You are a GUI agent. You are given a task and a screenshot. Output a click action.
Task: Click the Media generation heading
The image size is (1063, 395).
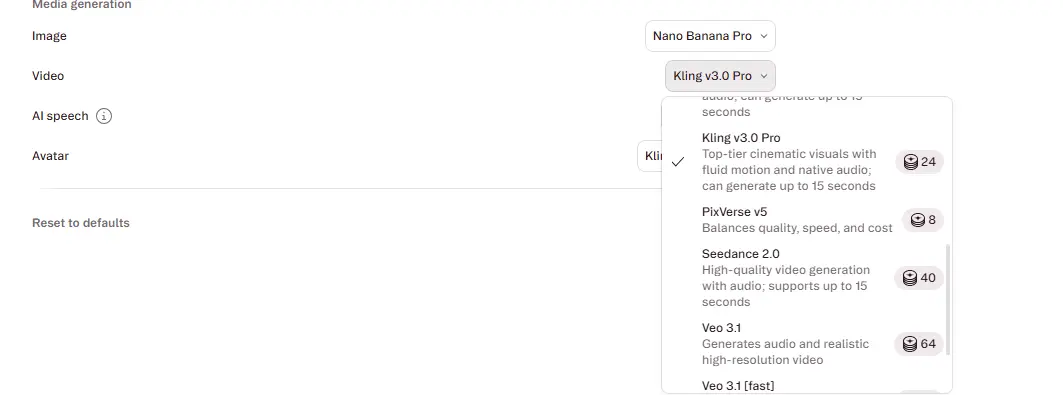tap(81, 5)
